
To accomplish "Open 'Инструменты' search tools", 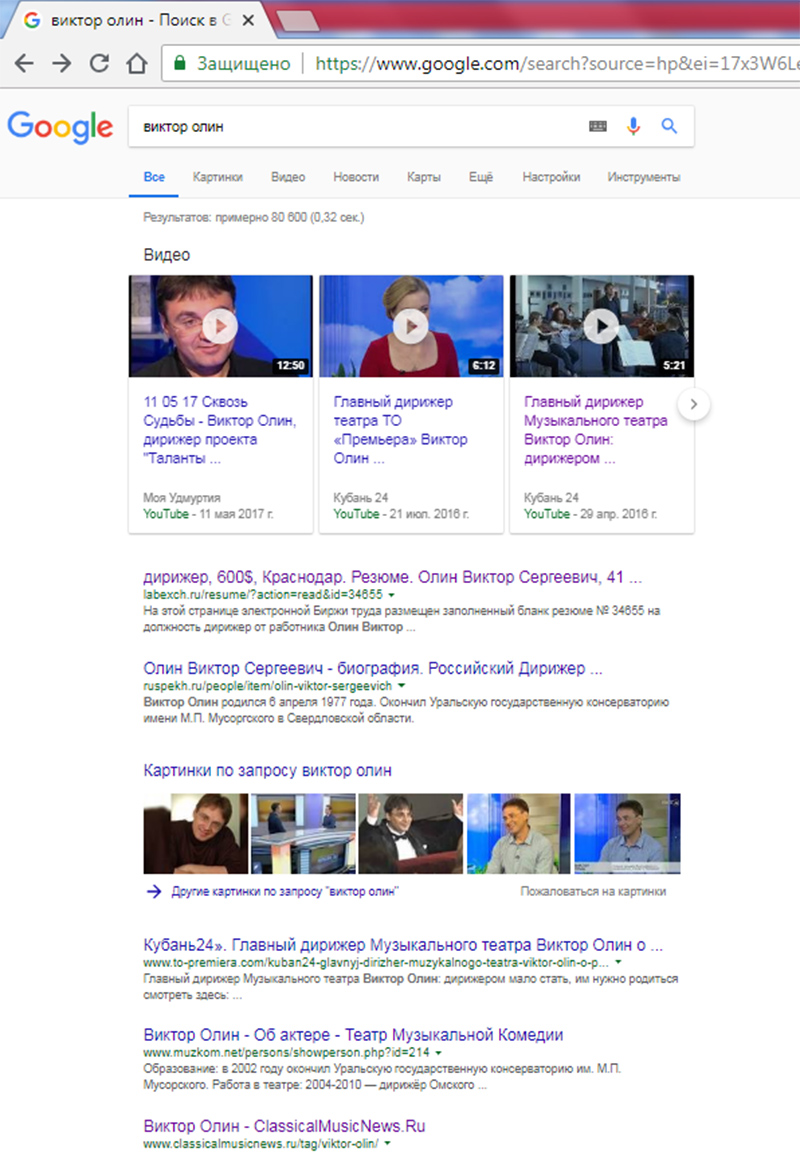I will pos(644,177).
